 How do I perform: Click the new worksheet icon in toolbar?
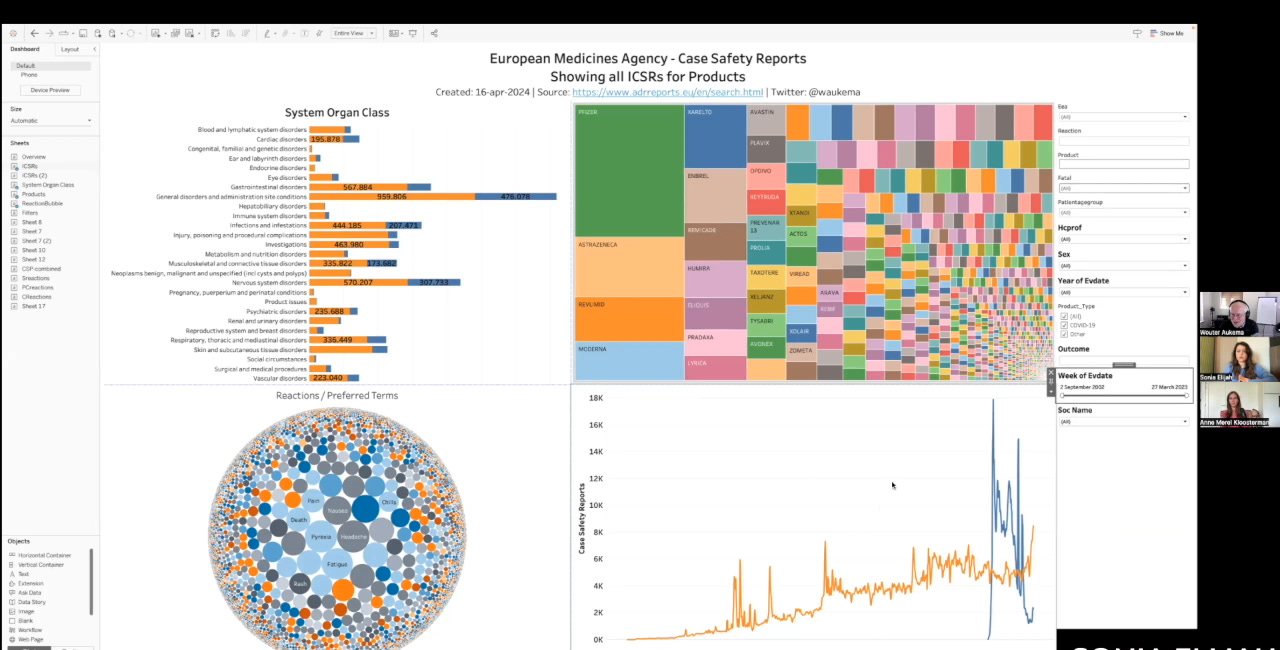coord(157,33)
